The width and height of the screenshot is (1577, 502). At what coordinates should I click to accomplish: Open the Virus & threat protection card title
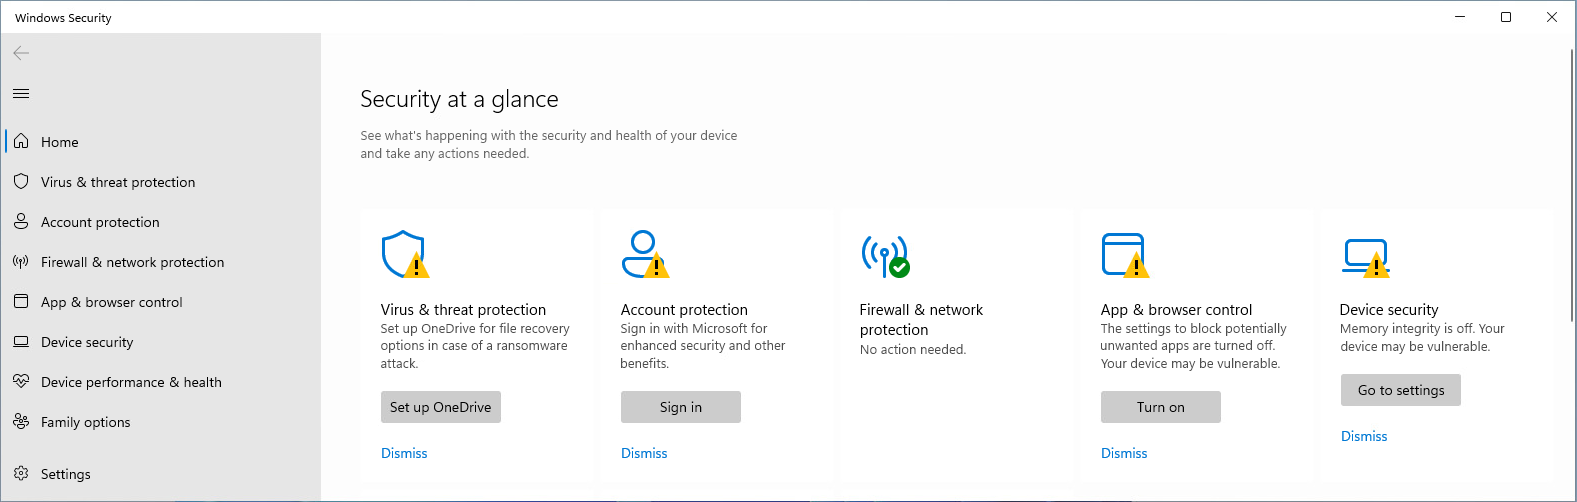coord(463,310)
